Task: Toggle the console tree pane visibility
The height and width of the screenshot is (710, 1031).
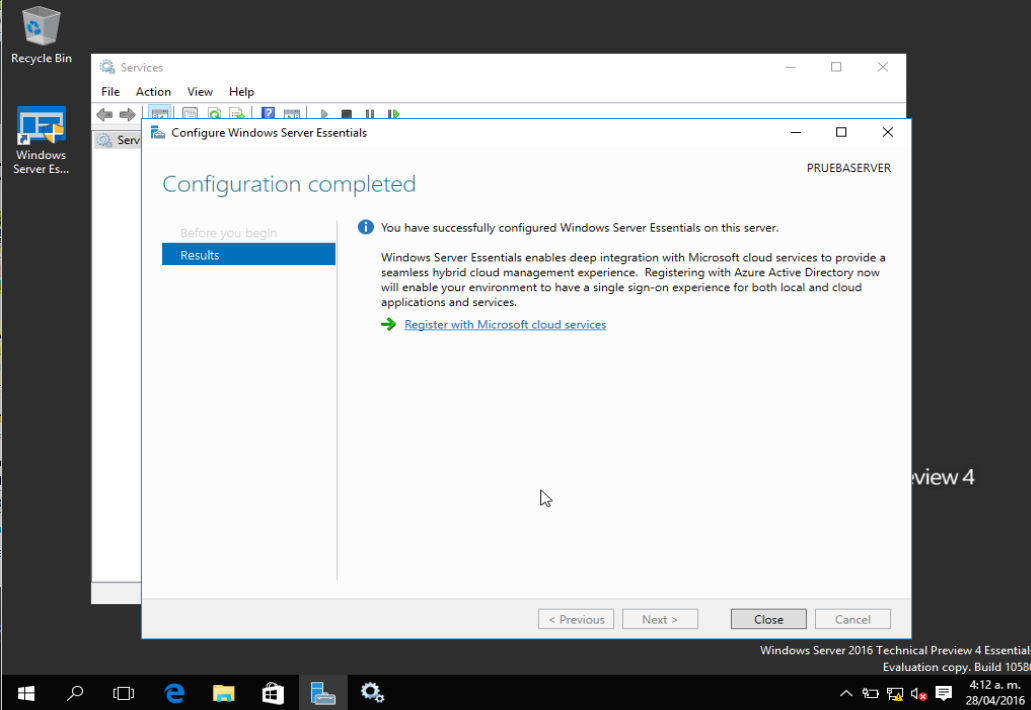Action: point(160,113)
